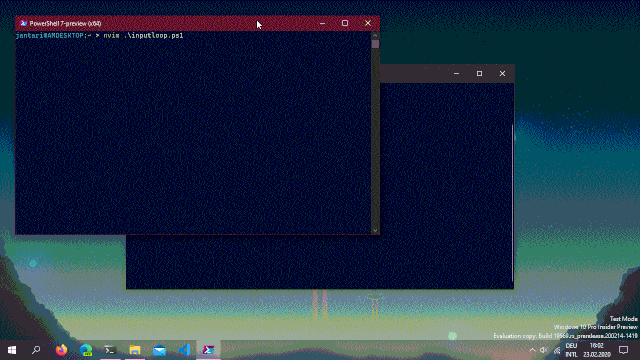Minimize the background terminal window
This screenshot has width=640, height=360.
tap(456, 73)
